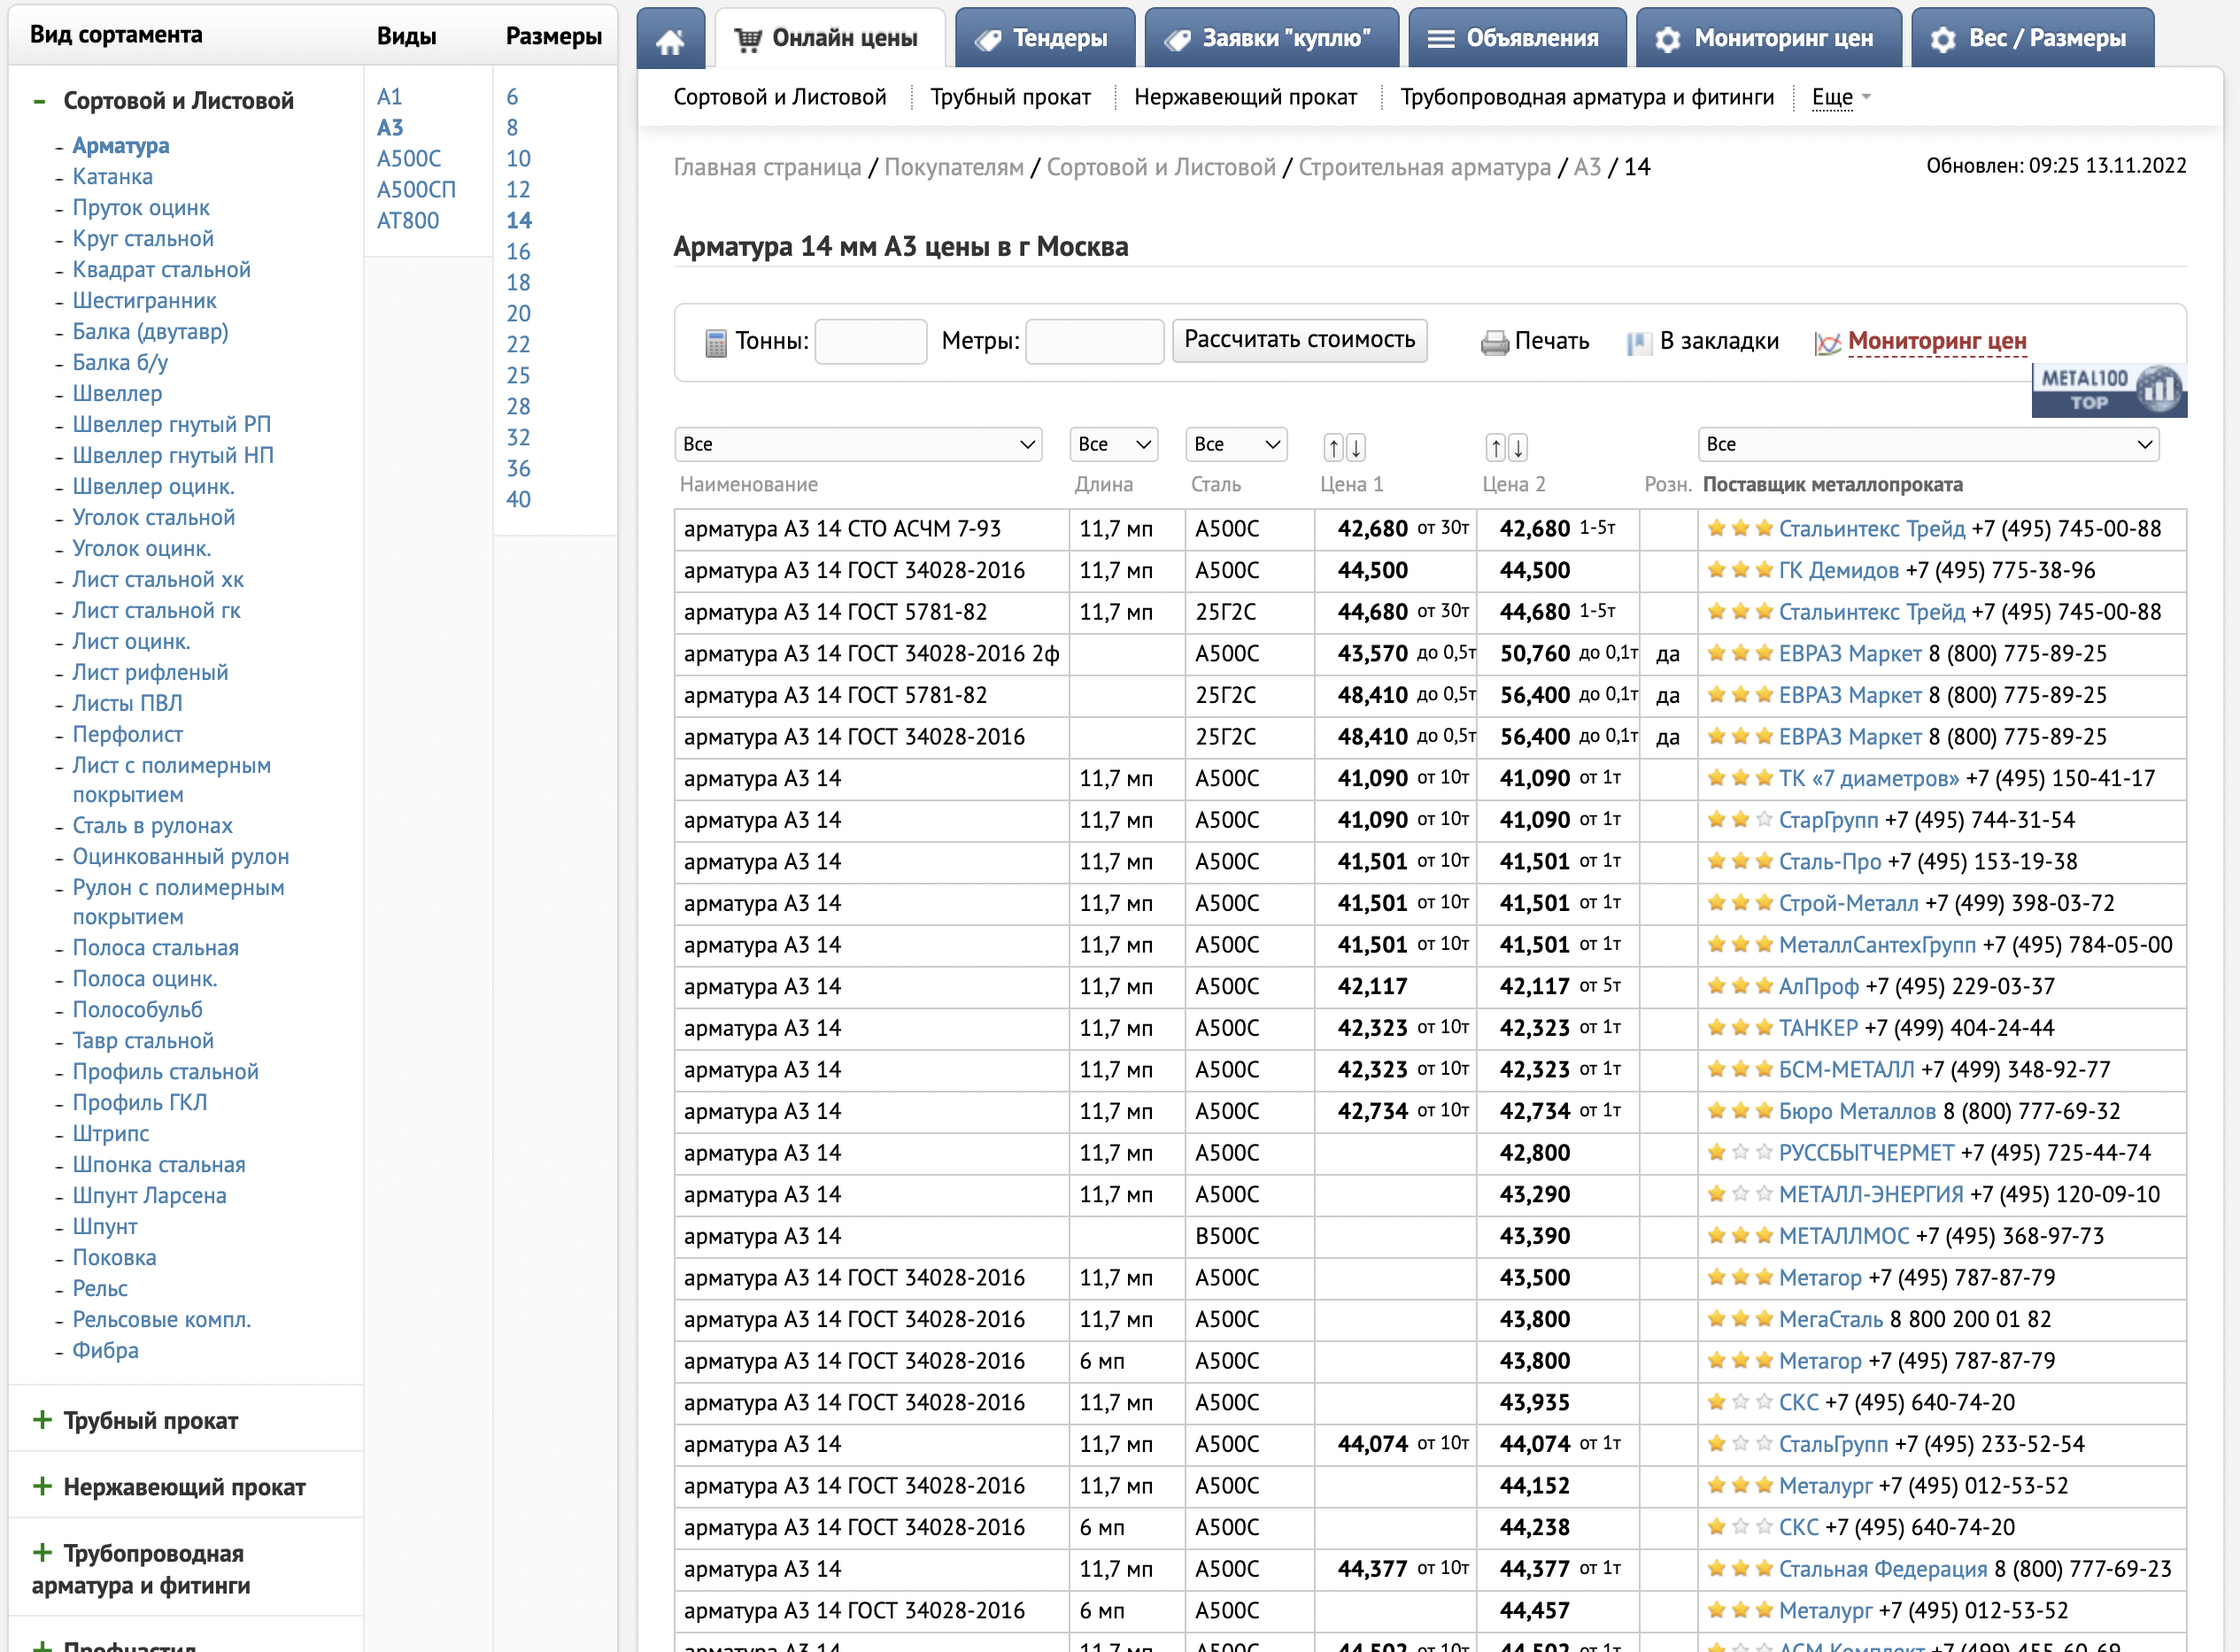Follow the Покупателям breadcrumb link
The width and height of the screenshot is (2240, 1652).
pos(954,167)
